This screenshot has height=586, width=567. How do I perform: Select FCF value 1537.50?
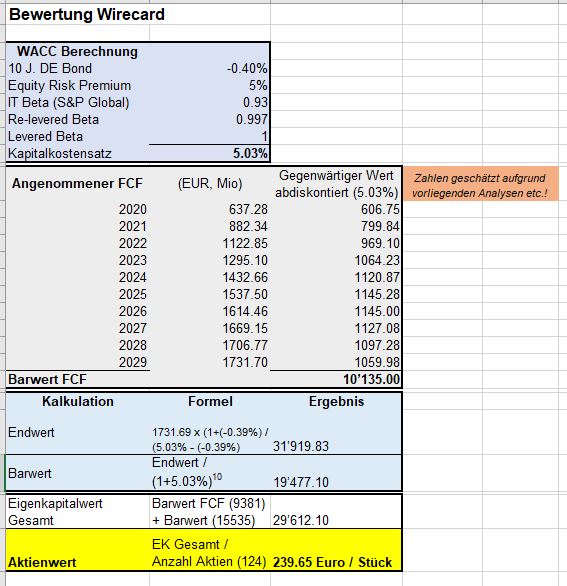point(245,294)
